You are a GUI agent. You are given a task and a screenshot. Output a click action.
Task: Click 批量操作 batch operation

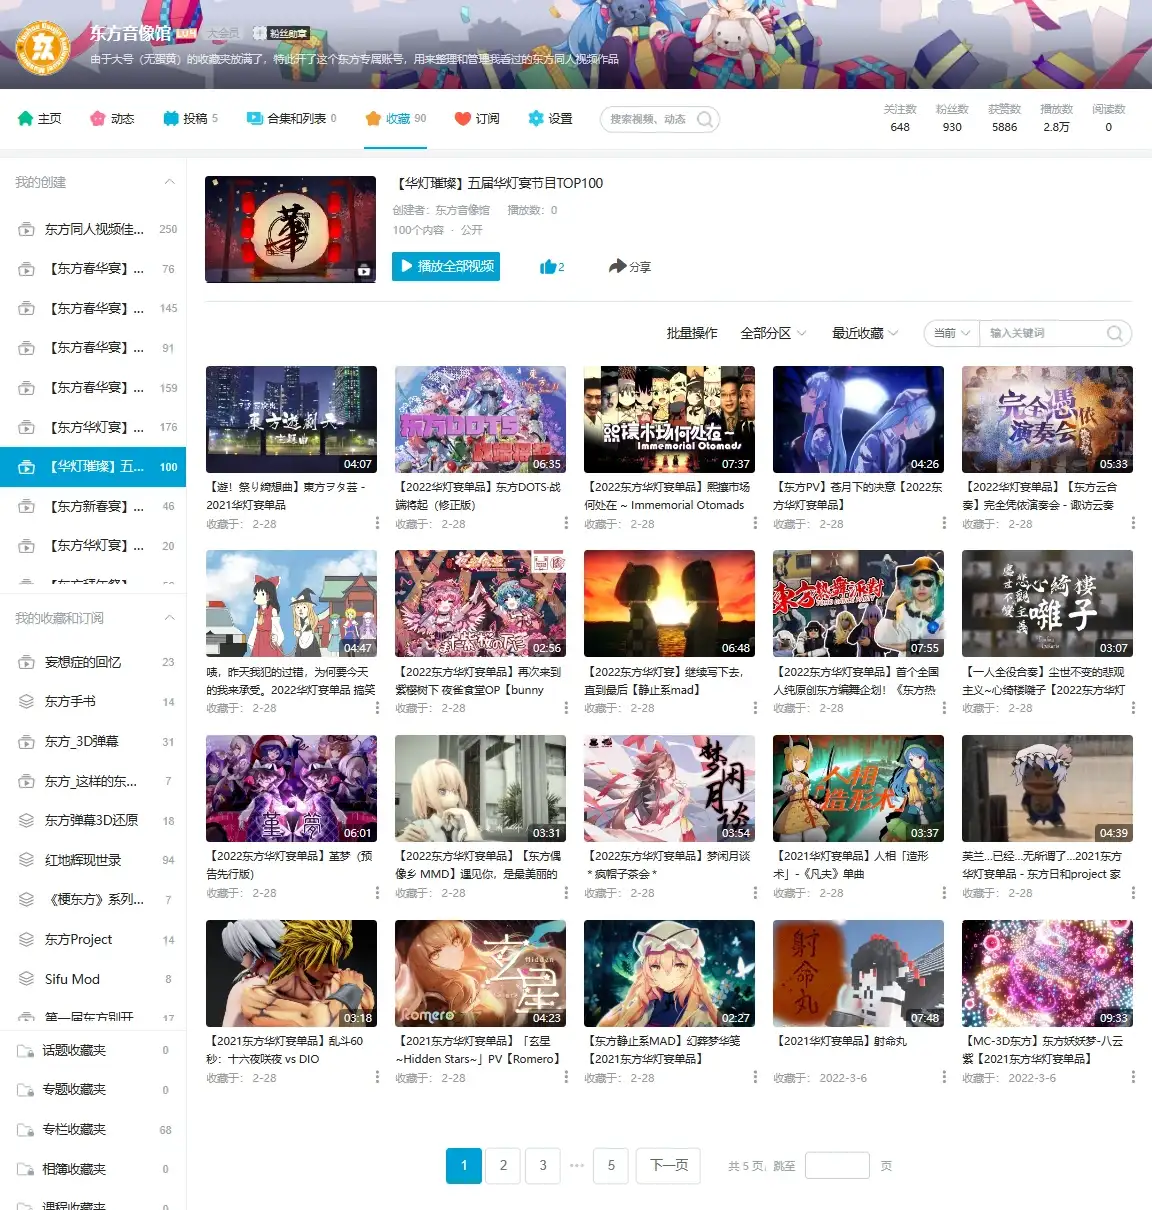click(692, 333)
